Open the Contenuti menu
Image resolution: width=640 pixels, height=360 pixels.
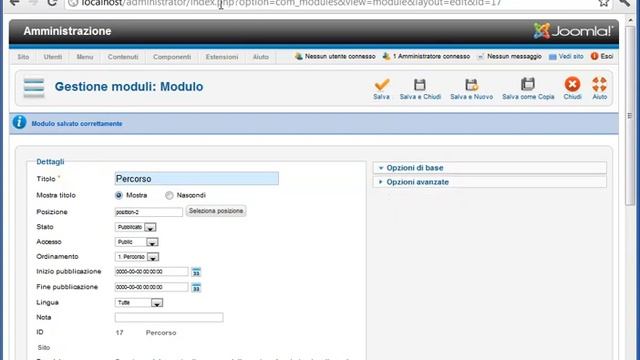pos(123,57)
